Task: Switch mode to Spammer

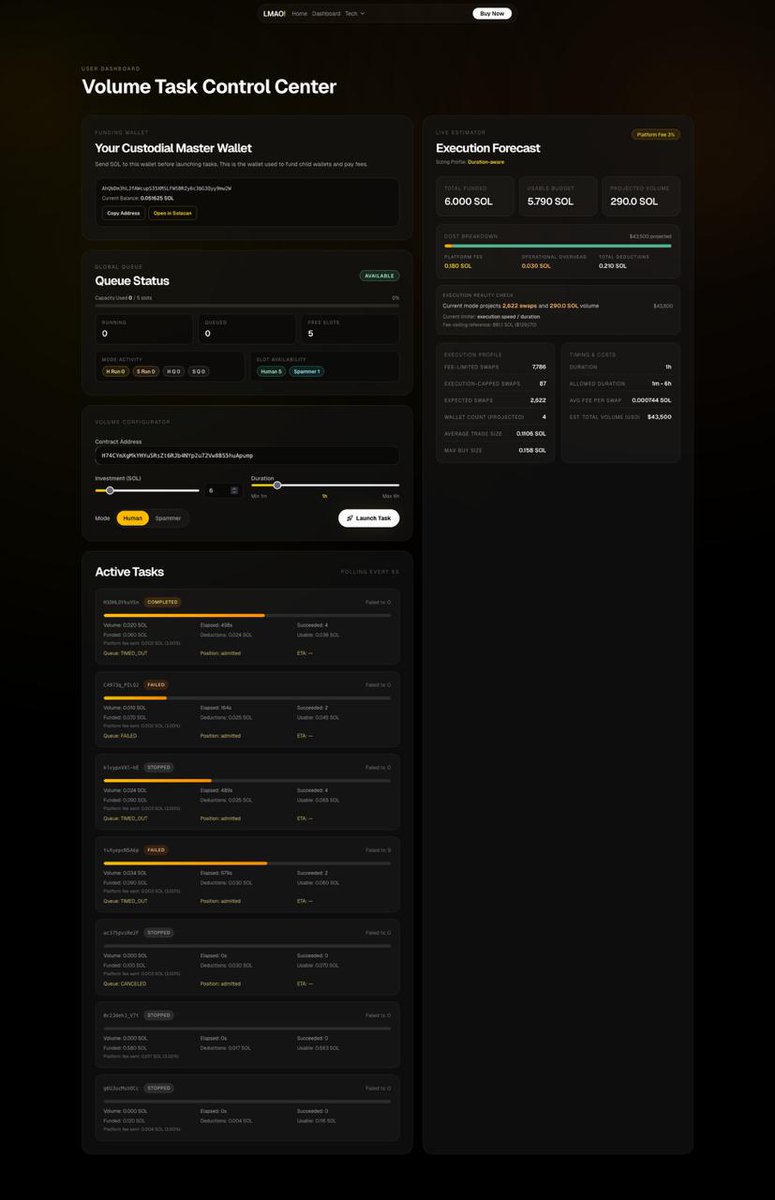Action: 168,518
